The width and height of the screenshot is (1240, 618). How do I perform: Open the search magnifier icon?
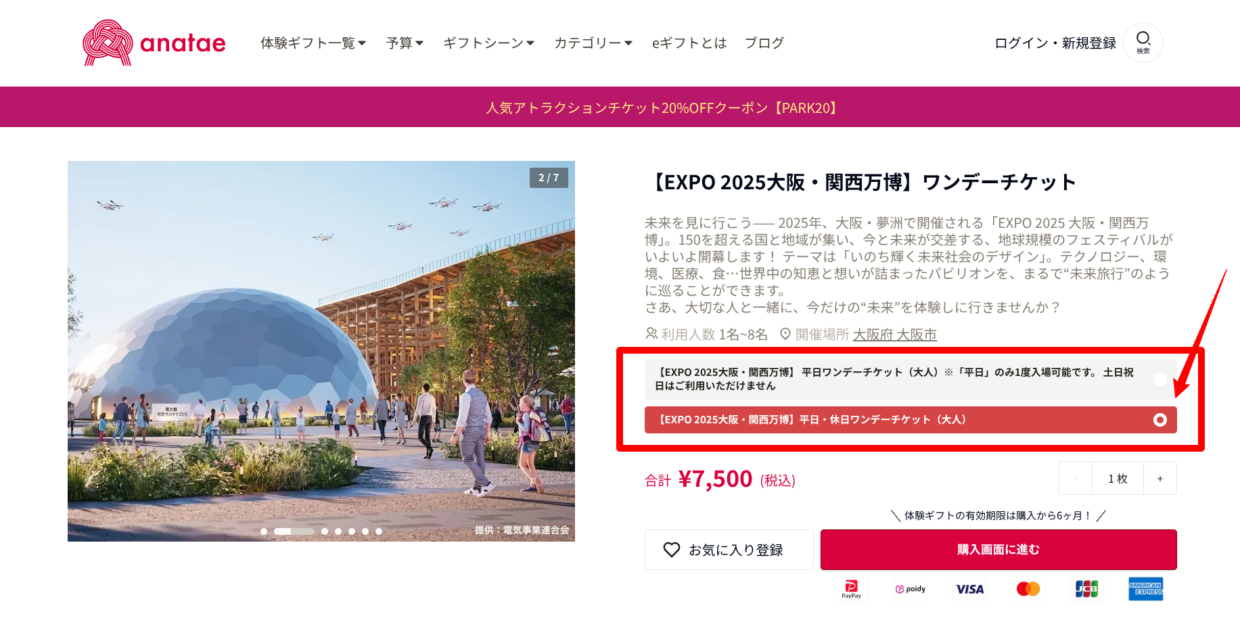(1143, 39)
